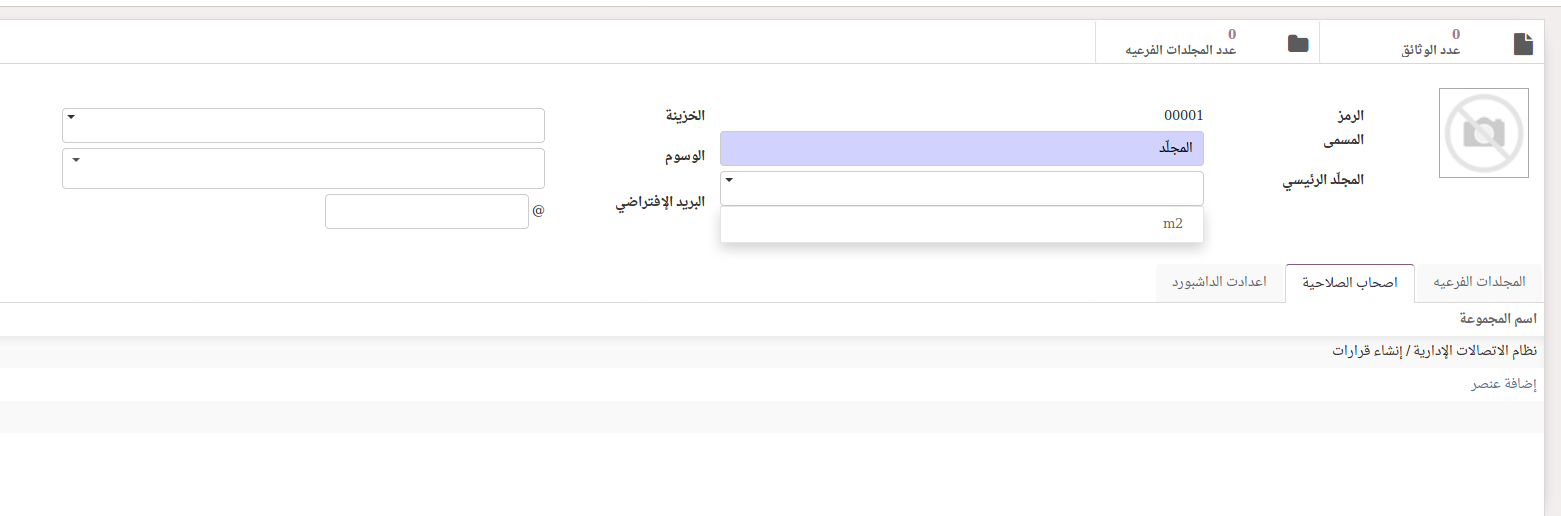The width and height of the screenshot is (1561, 516).
Task: Select the نظام الاتصالات الإدارية / إنشاء قرارات row
Action: [1433, 351]
